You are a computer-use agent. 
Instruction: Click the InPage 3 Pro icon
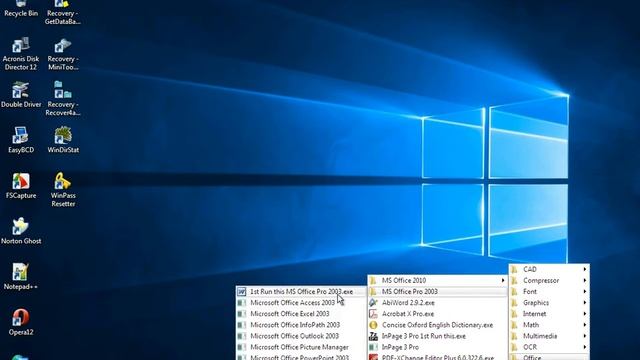373,347
